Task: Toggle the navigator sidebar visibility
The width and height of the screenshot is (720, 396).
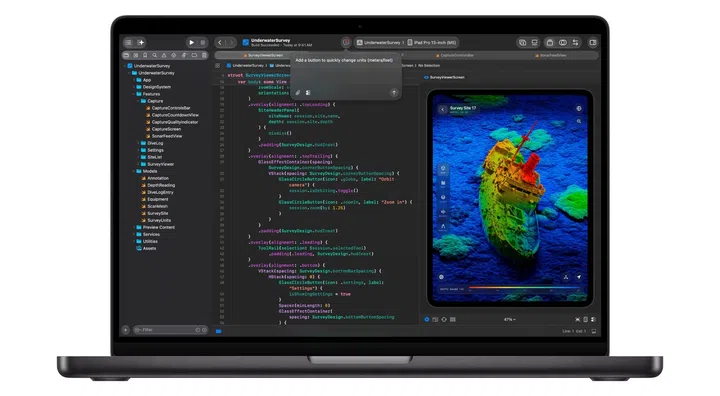Action: coord(129,43)
